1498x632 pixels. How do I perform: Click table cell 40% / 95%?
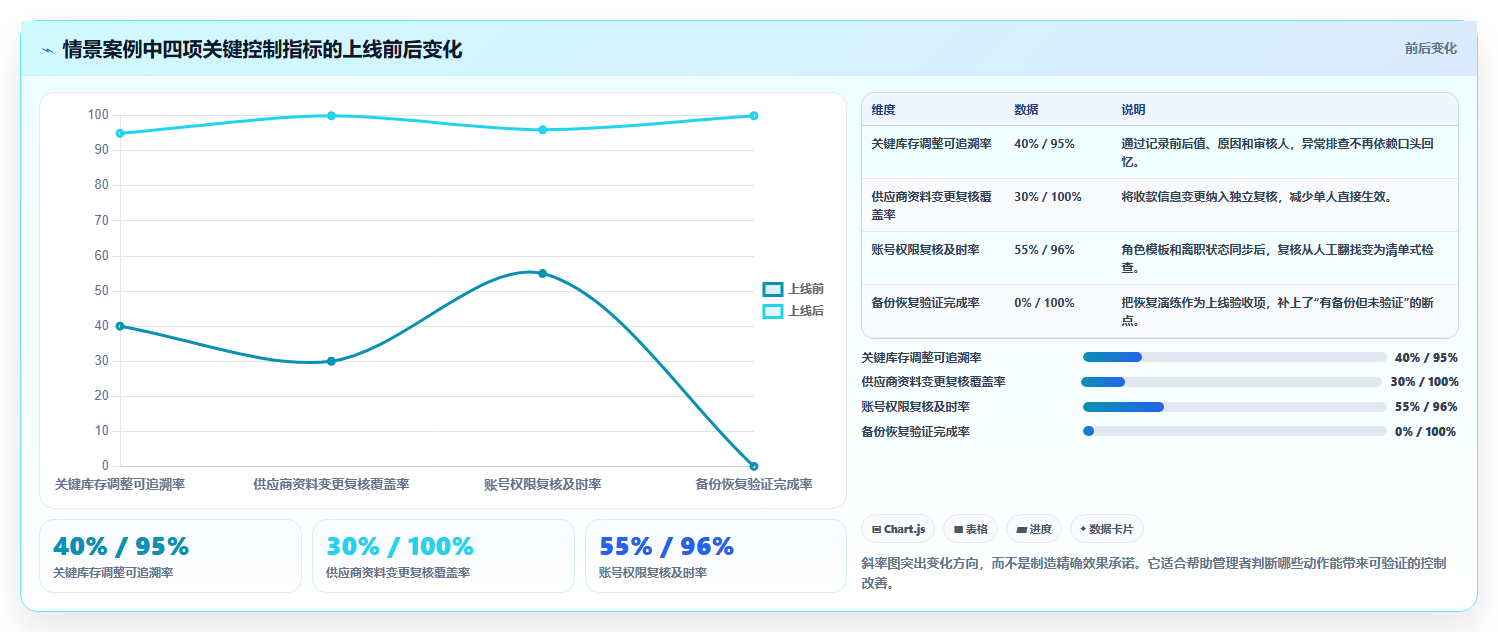pos(1044,144)
